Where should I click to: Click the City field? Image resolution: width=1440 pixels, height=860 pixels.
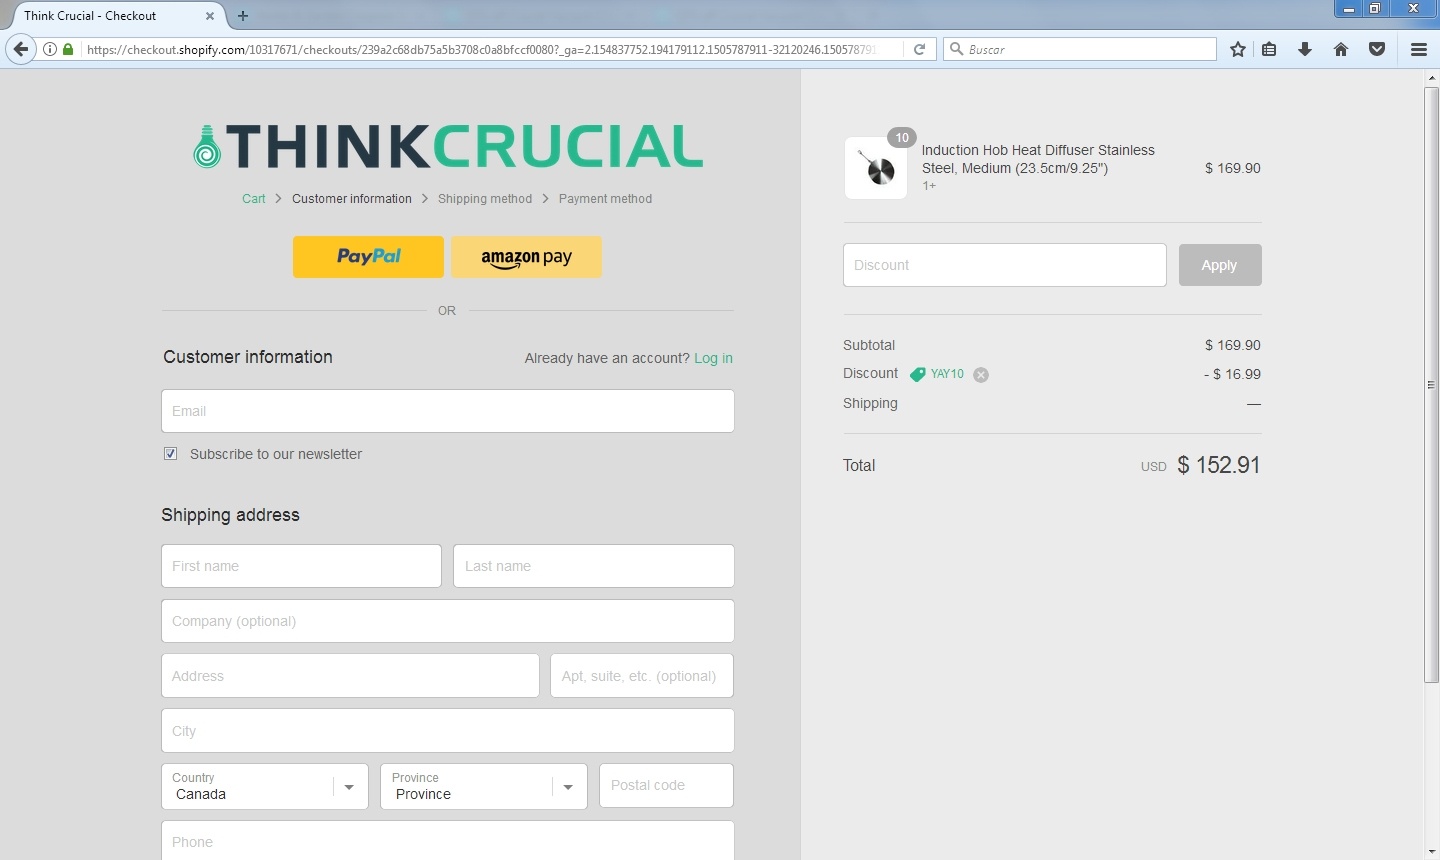coord(448,731)
